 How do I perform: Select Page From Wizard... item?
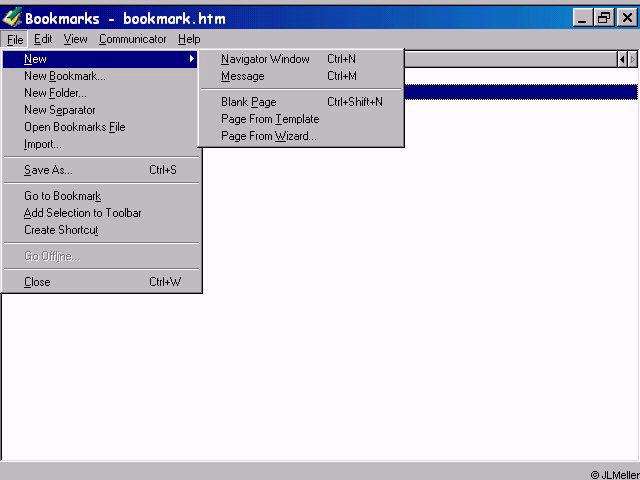(x=301, y=136)
